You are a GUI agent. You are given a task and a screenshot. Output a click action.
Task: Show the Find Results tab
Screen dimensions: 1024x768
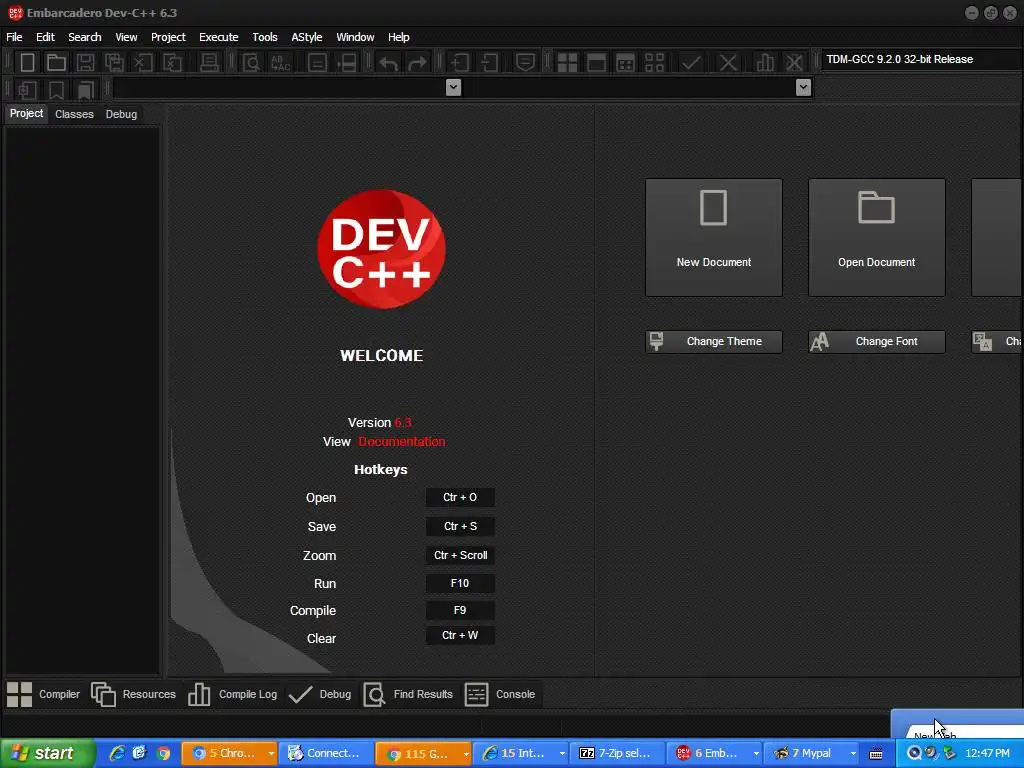tap(408, 694)
